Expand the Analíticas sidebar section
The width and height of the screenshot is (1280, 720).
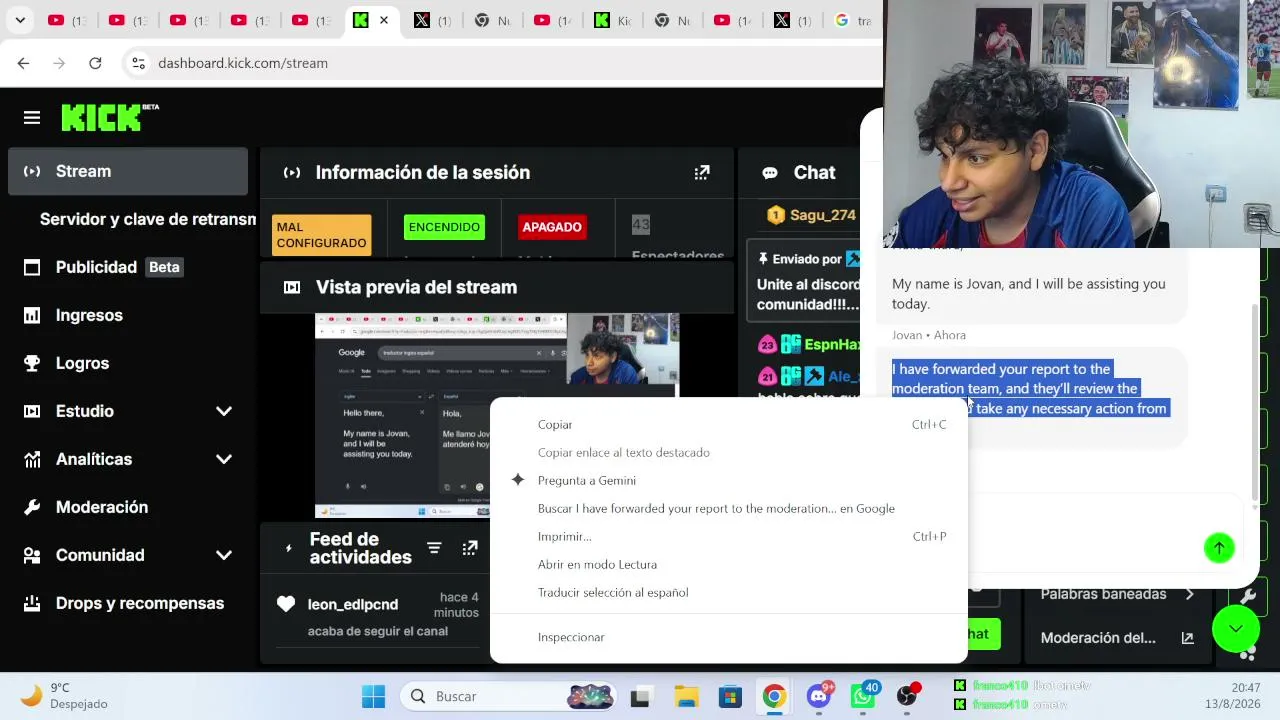(x=224, y=459)
